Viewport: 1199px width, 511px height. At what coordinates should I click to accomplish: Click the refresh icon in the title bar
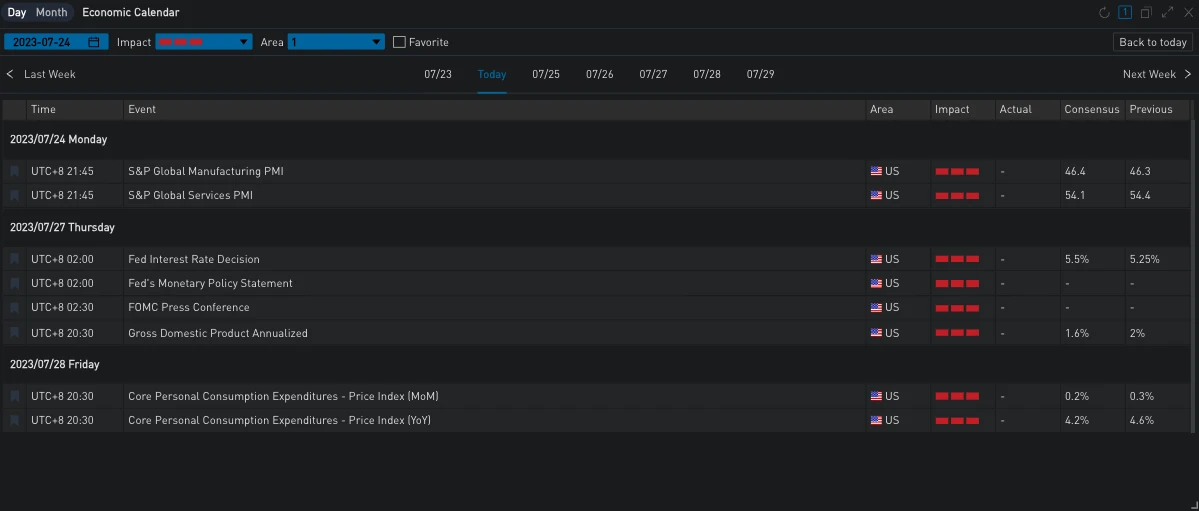(1104, 13)
